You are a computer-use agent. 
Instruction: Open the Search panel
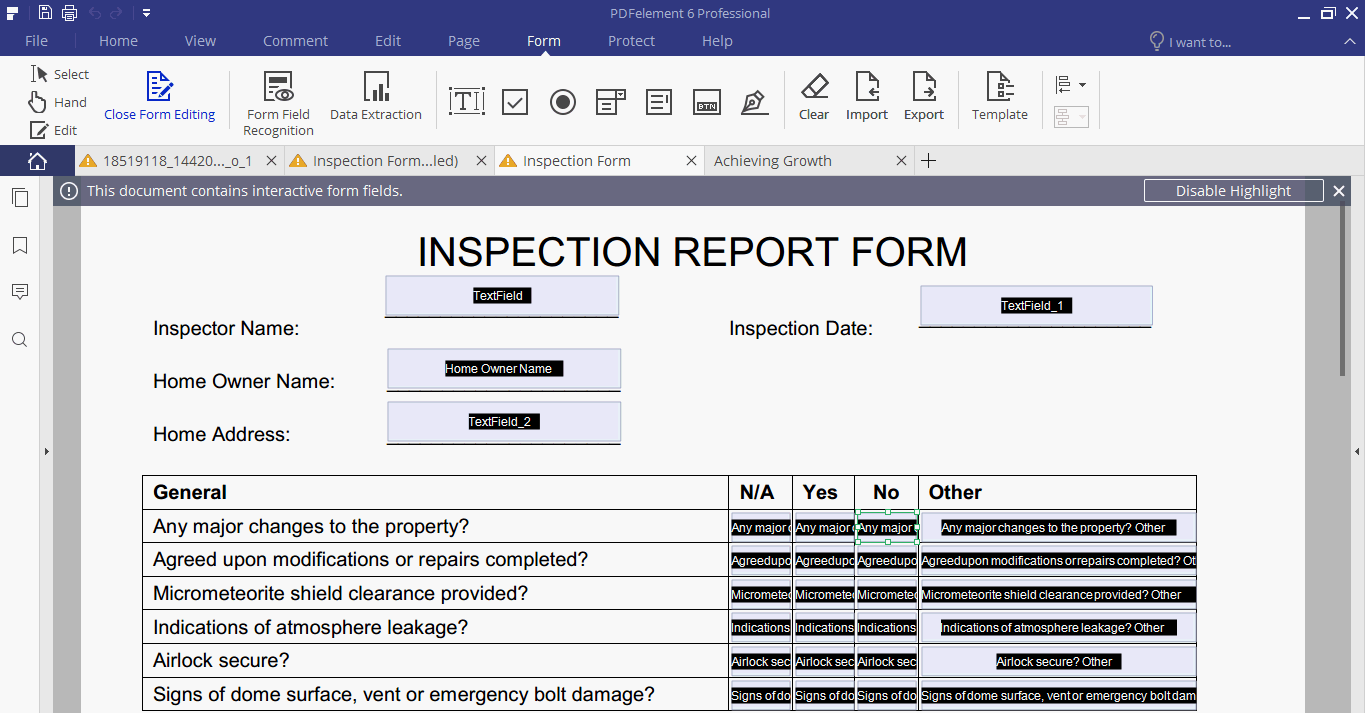pos(20,339)
